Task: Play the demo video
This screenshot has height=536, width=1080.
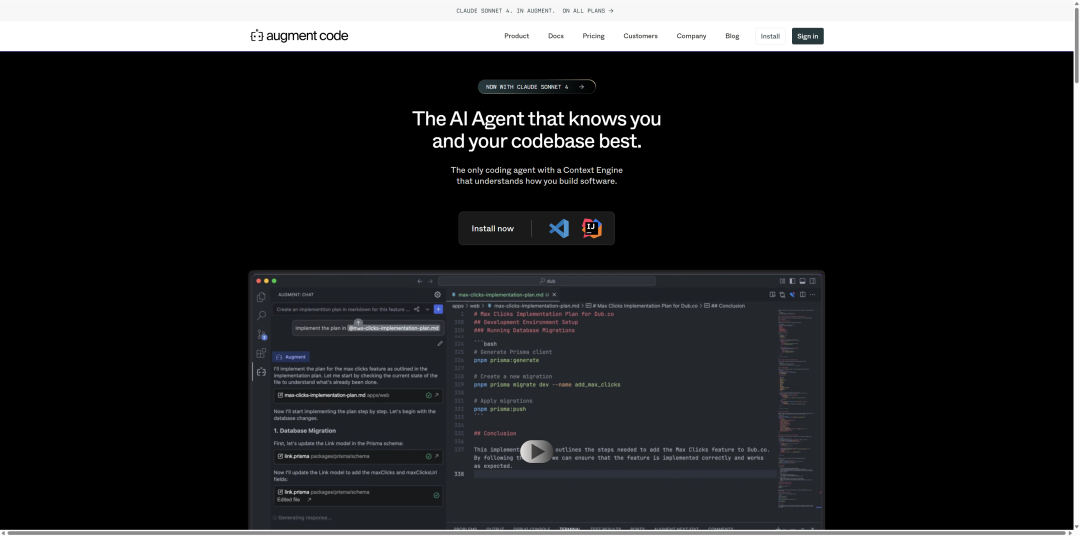Action: [x=537, y=452]
